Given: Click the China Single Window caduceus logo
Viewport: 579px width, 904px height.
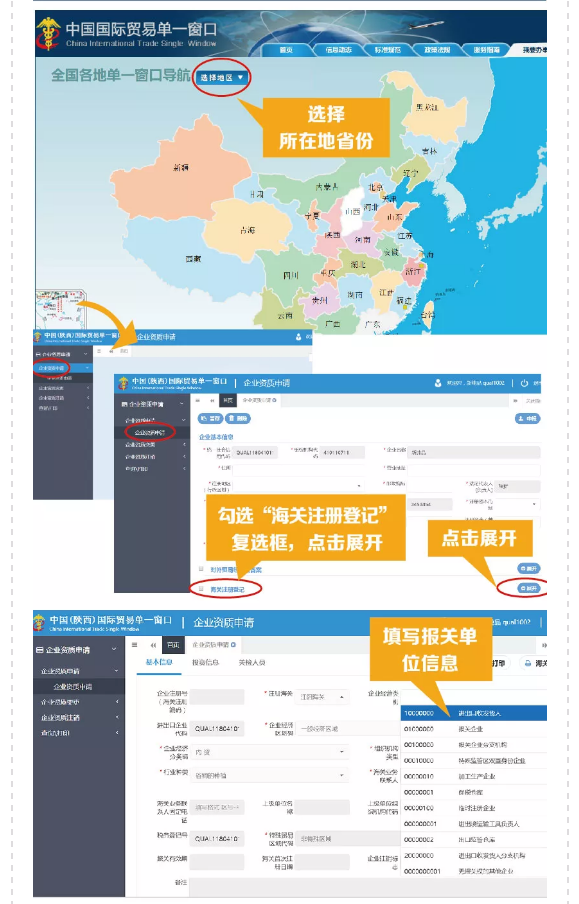Looking at the screenshot, I should point(48,33).
